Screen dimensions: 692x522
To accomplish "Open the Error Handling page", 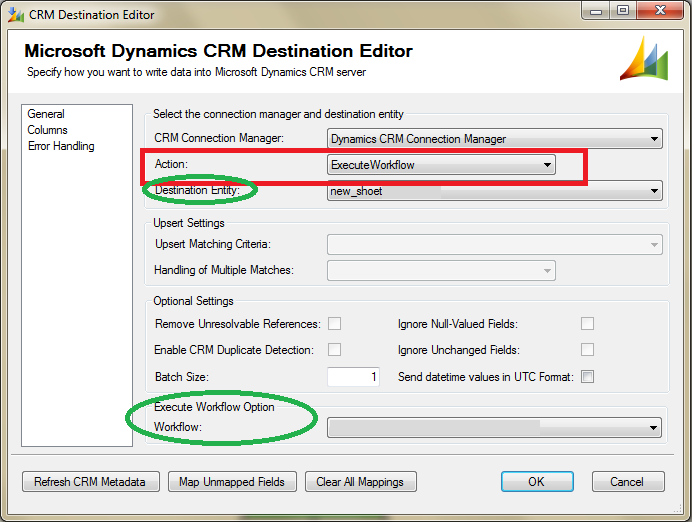I will (61, 146).
